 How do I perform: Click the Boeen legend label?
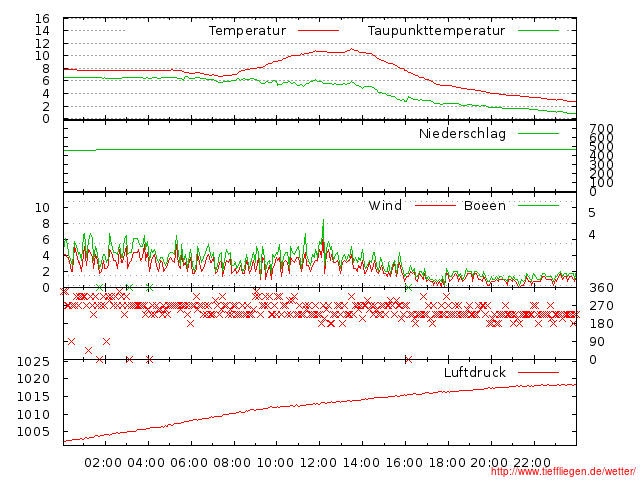[485, 205]
